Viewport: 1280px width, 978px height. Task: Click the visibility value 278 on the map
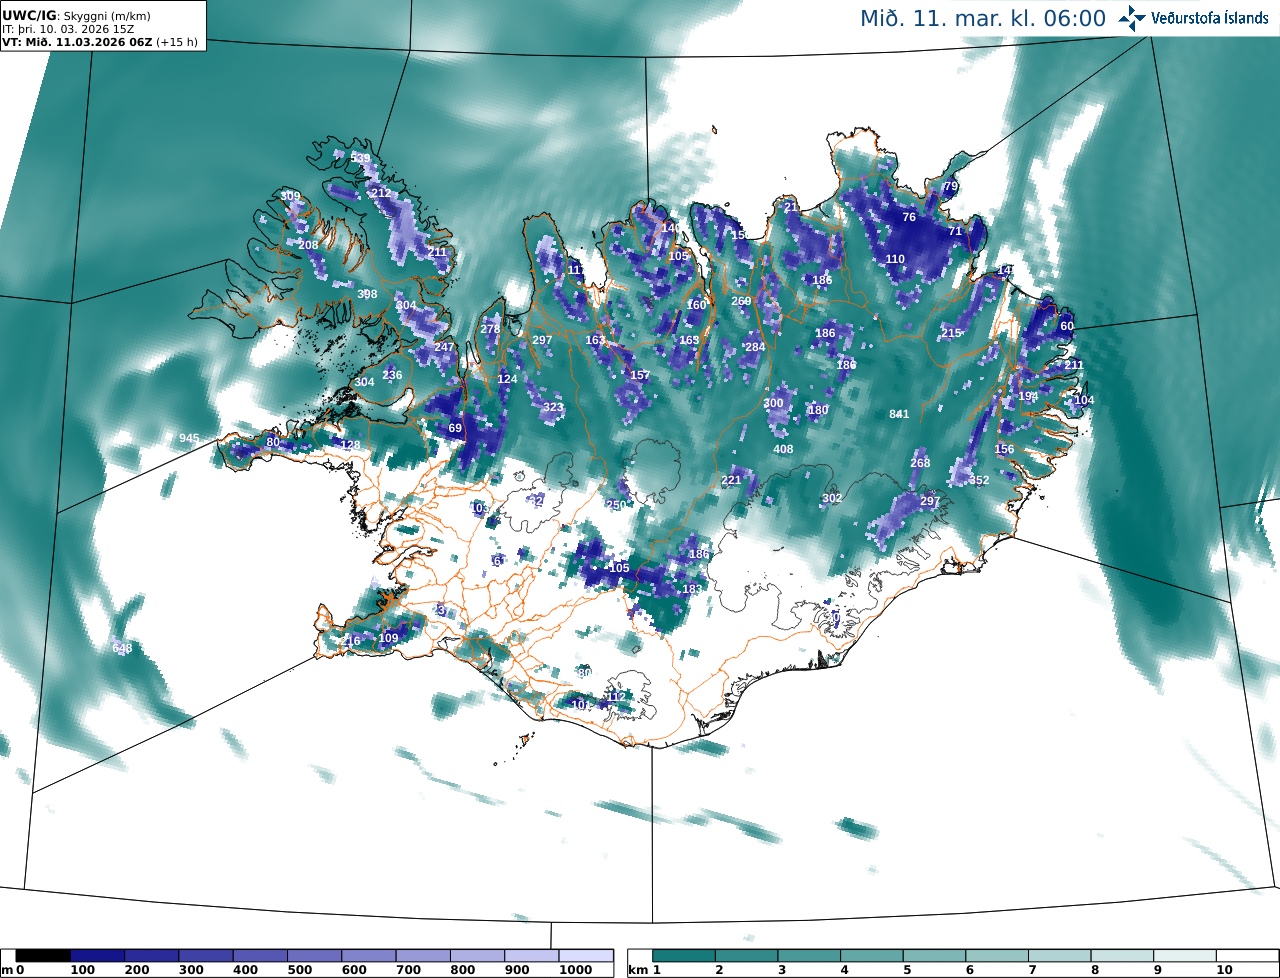pyautogui.click(x=490, y=329)
